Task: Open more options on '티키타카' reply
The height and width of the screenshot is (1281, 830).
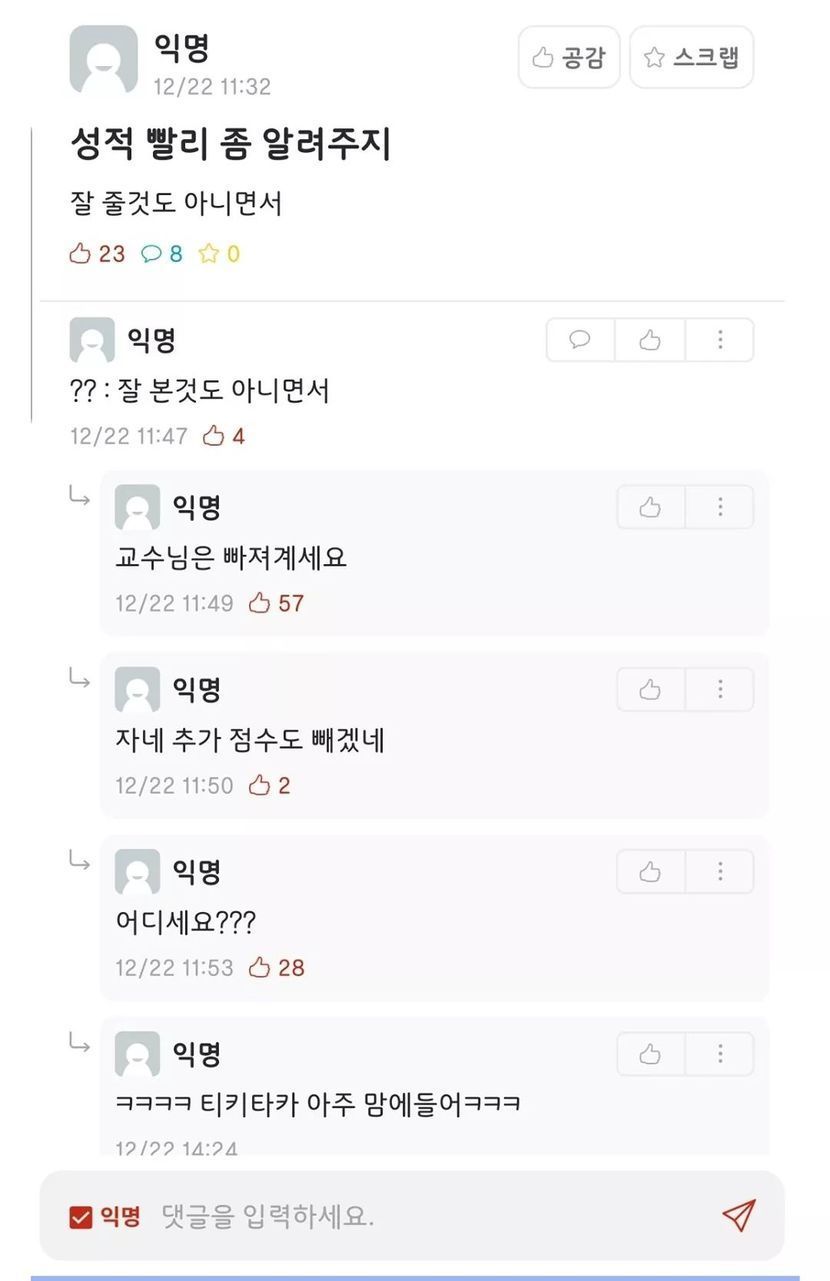Action: pyautogui.click(x=720, y=1054)
